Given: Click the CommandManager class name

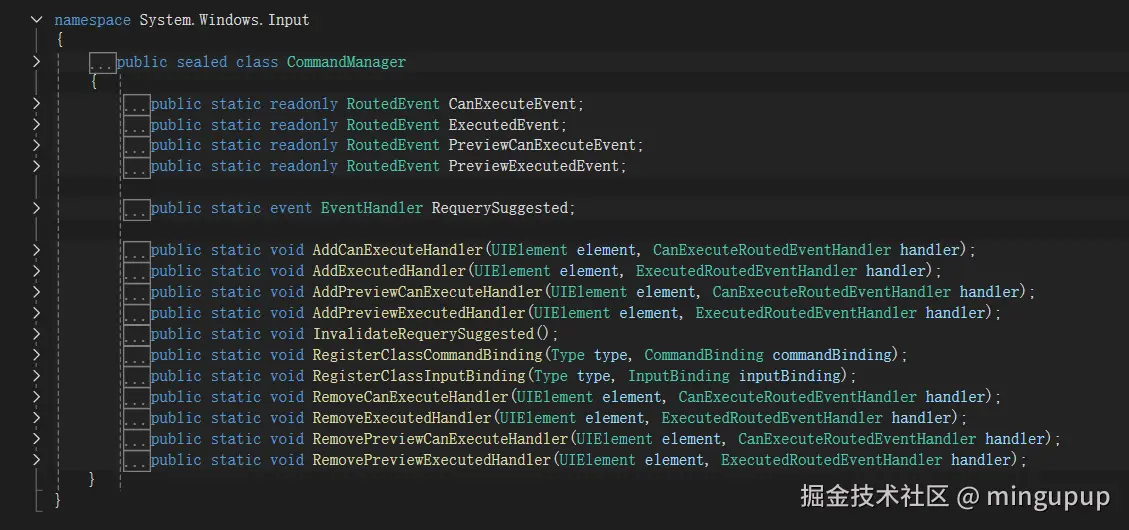Looking at the screenshot, I should pos(346,62).
